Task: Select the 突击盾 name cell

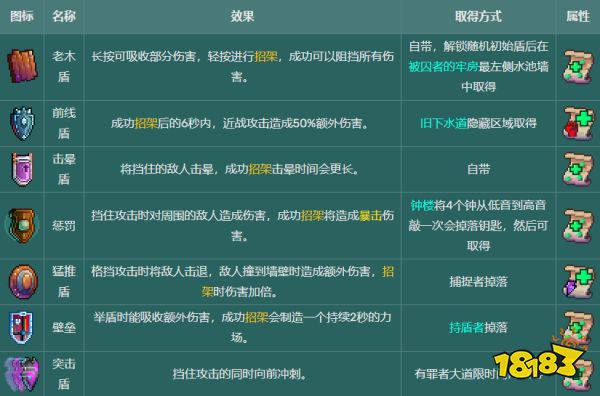Action: [64, 374]
